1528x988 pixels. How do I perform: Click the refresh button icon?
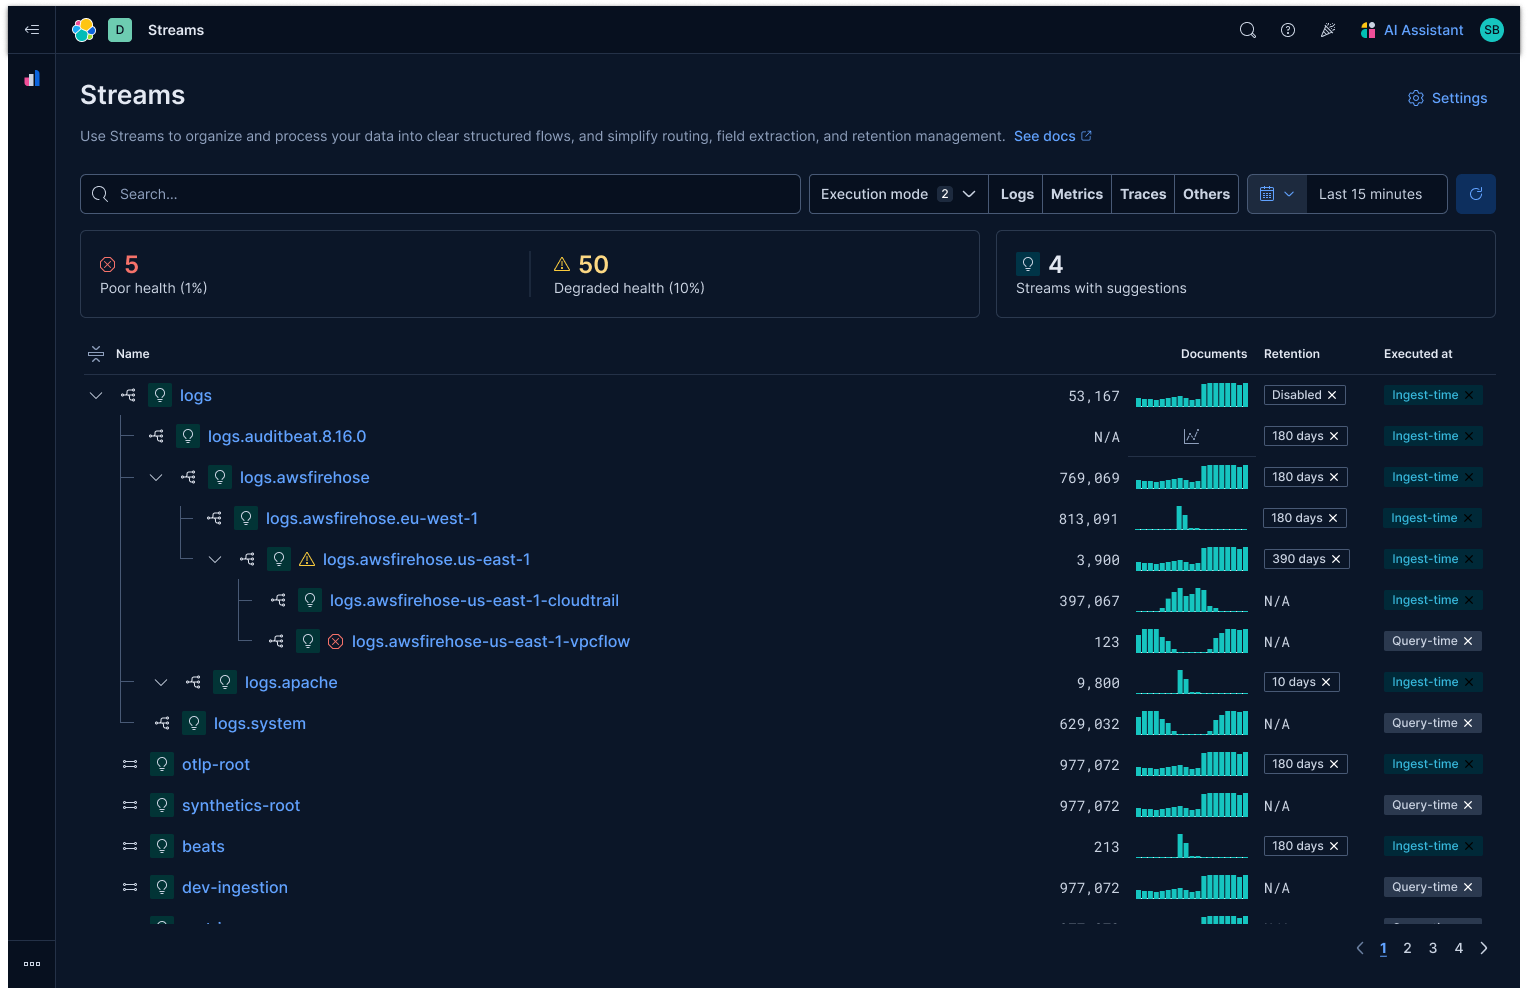point(1476,194)
